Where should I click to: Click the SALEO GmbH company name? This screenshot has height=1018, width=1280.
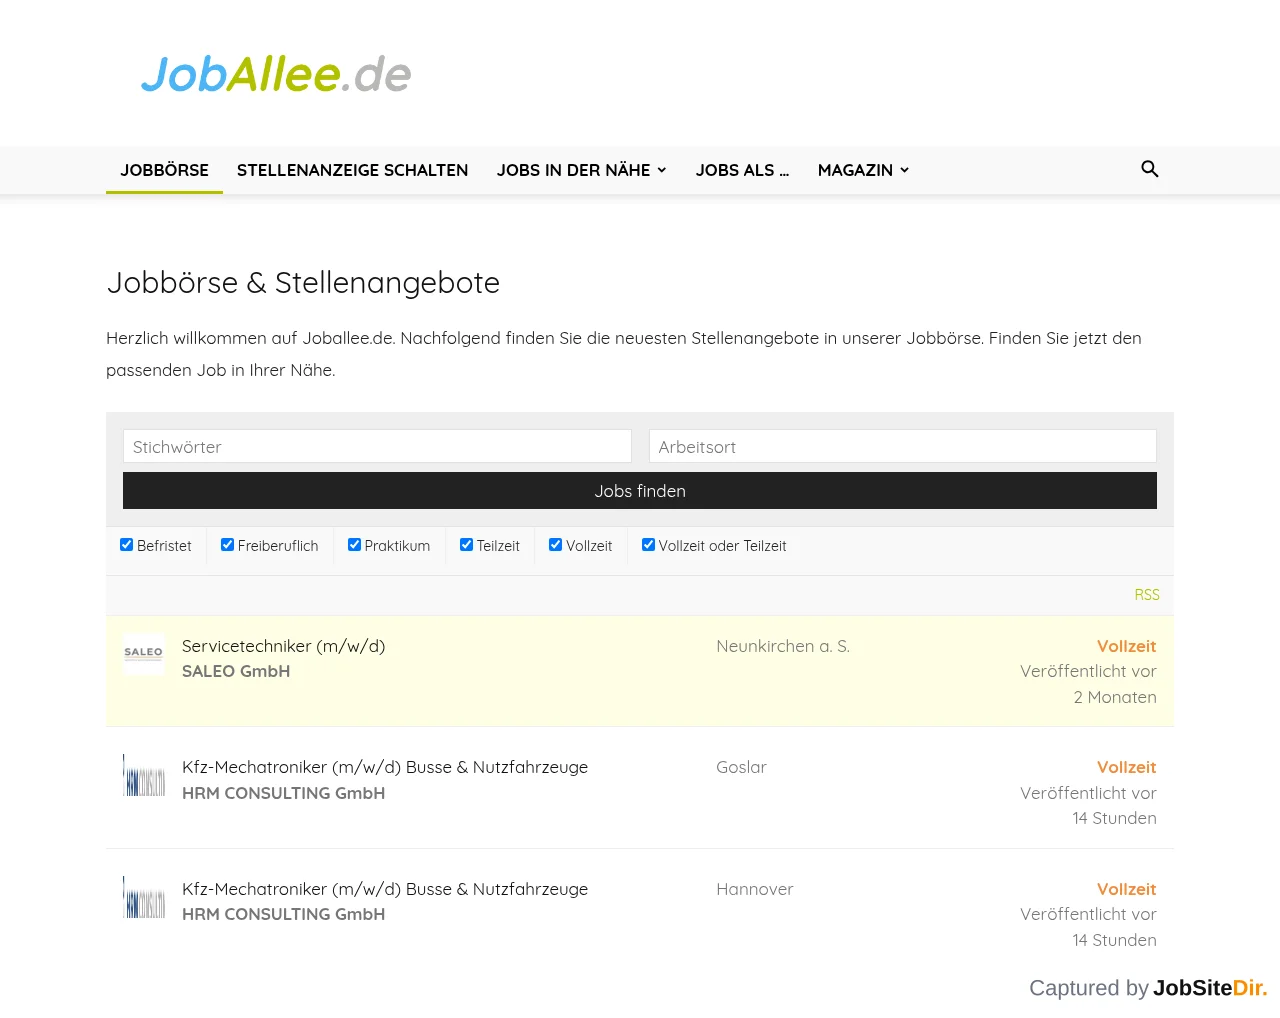[x=236, y=671]
